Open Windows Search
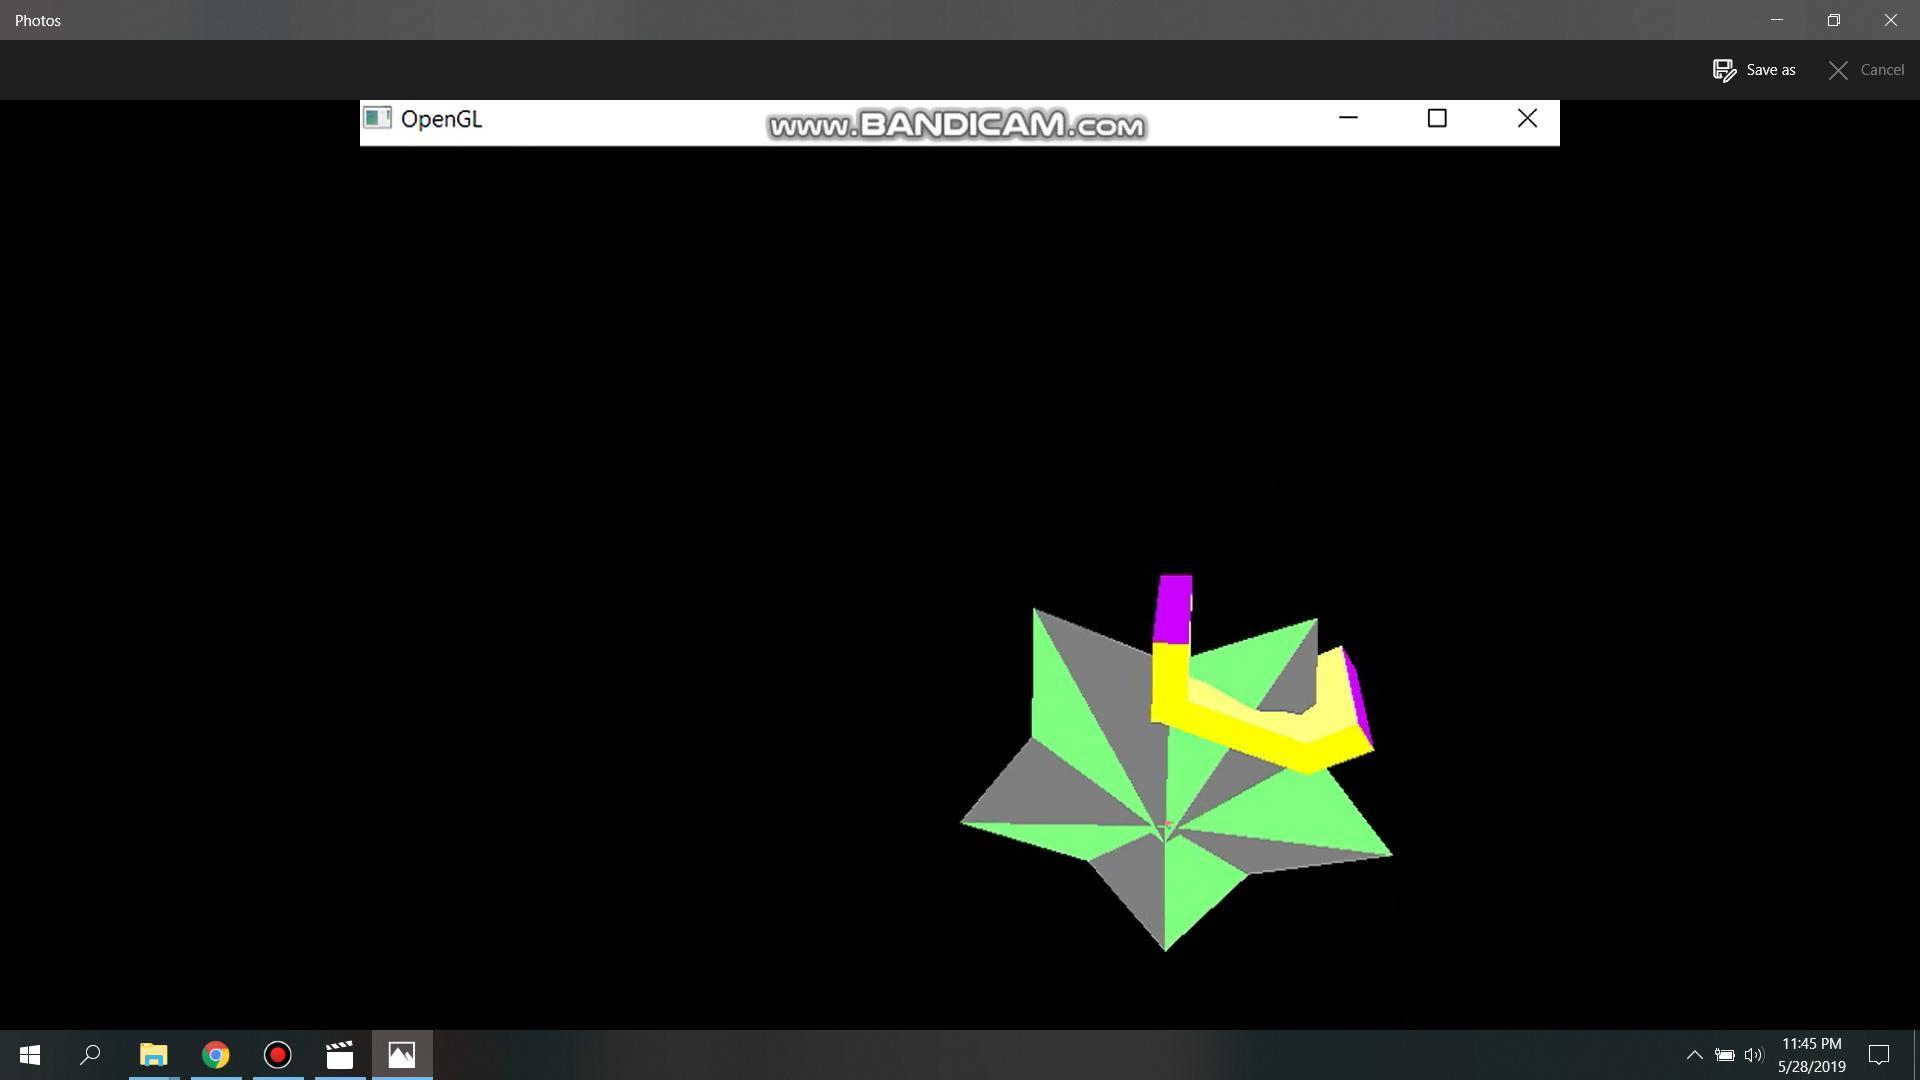The width and height of the screenshot is (1920, 1080). (90, 1055)
